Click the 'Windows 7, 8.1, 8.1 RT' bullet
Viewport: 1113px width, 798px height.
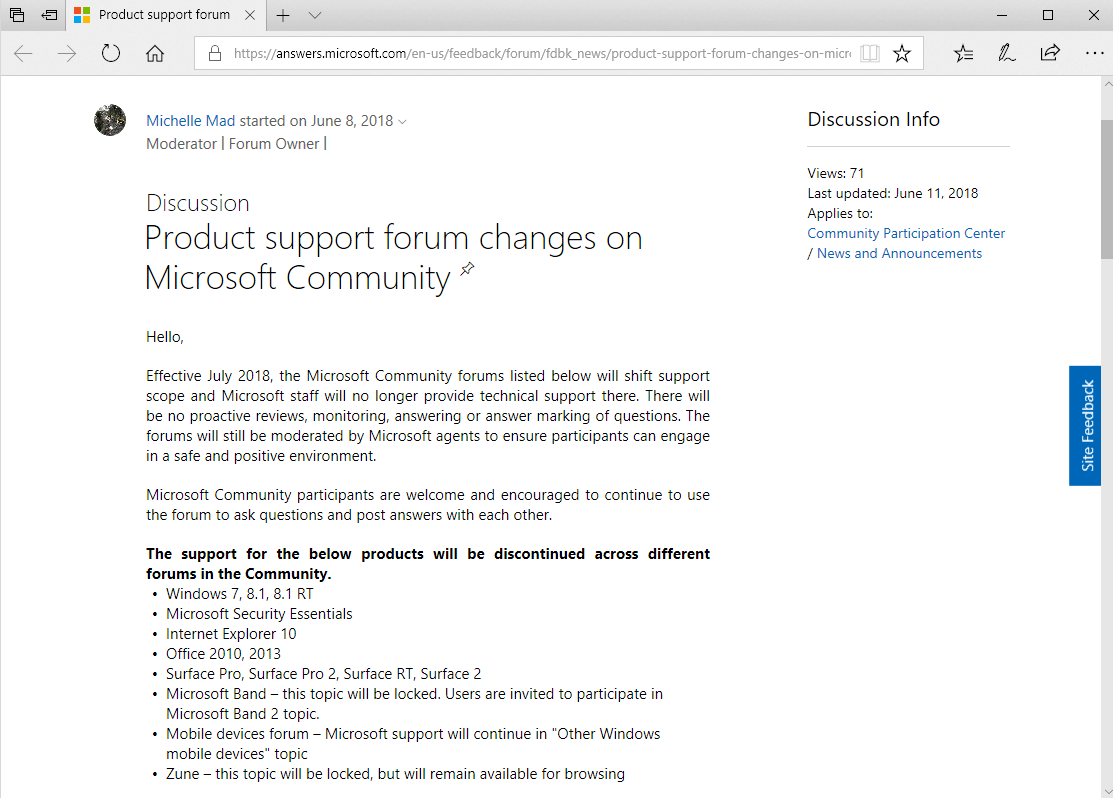(239, 594)
